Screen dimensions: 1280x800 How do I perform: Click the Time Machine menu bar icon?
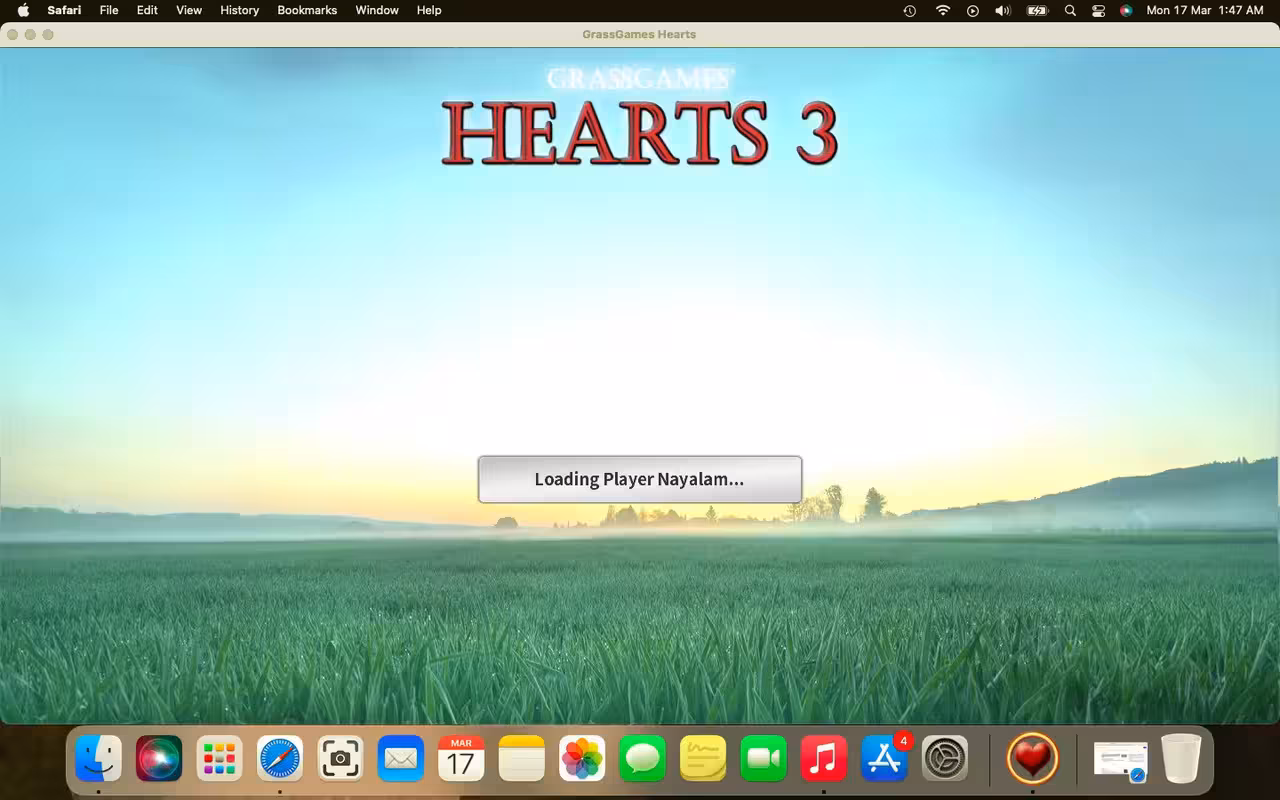click(x=909, y=10)
